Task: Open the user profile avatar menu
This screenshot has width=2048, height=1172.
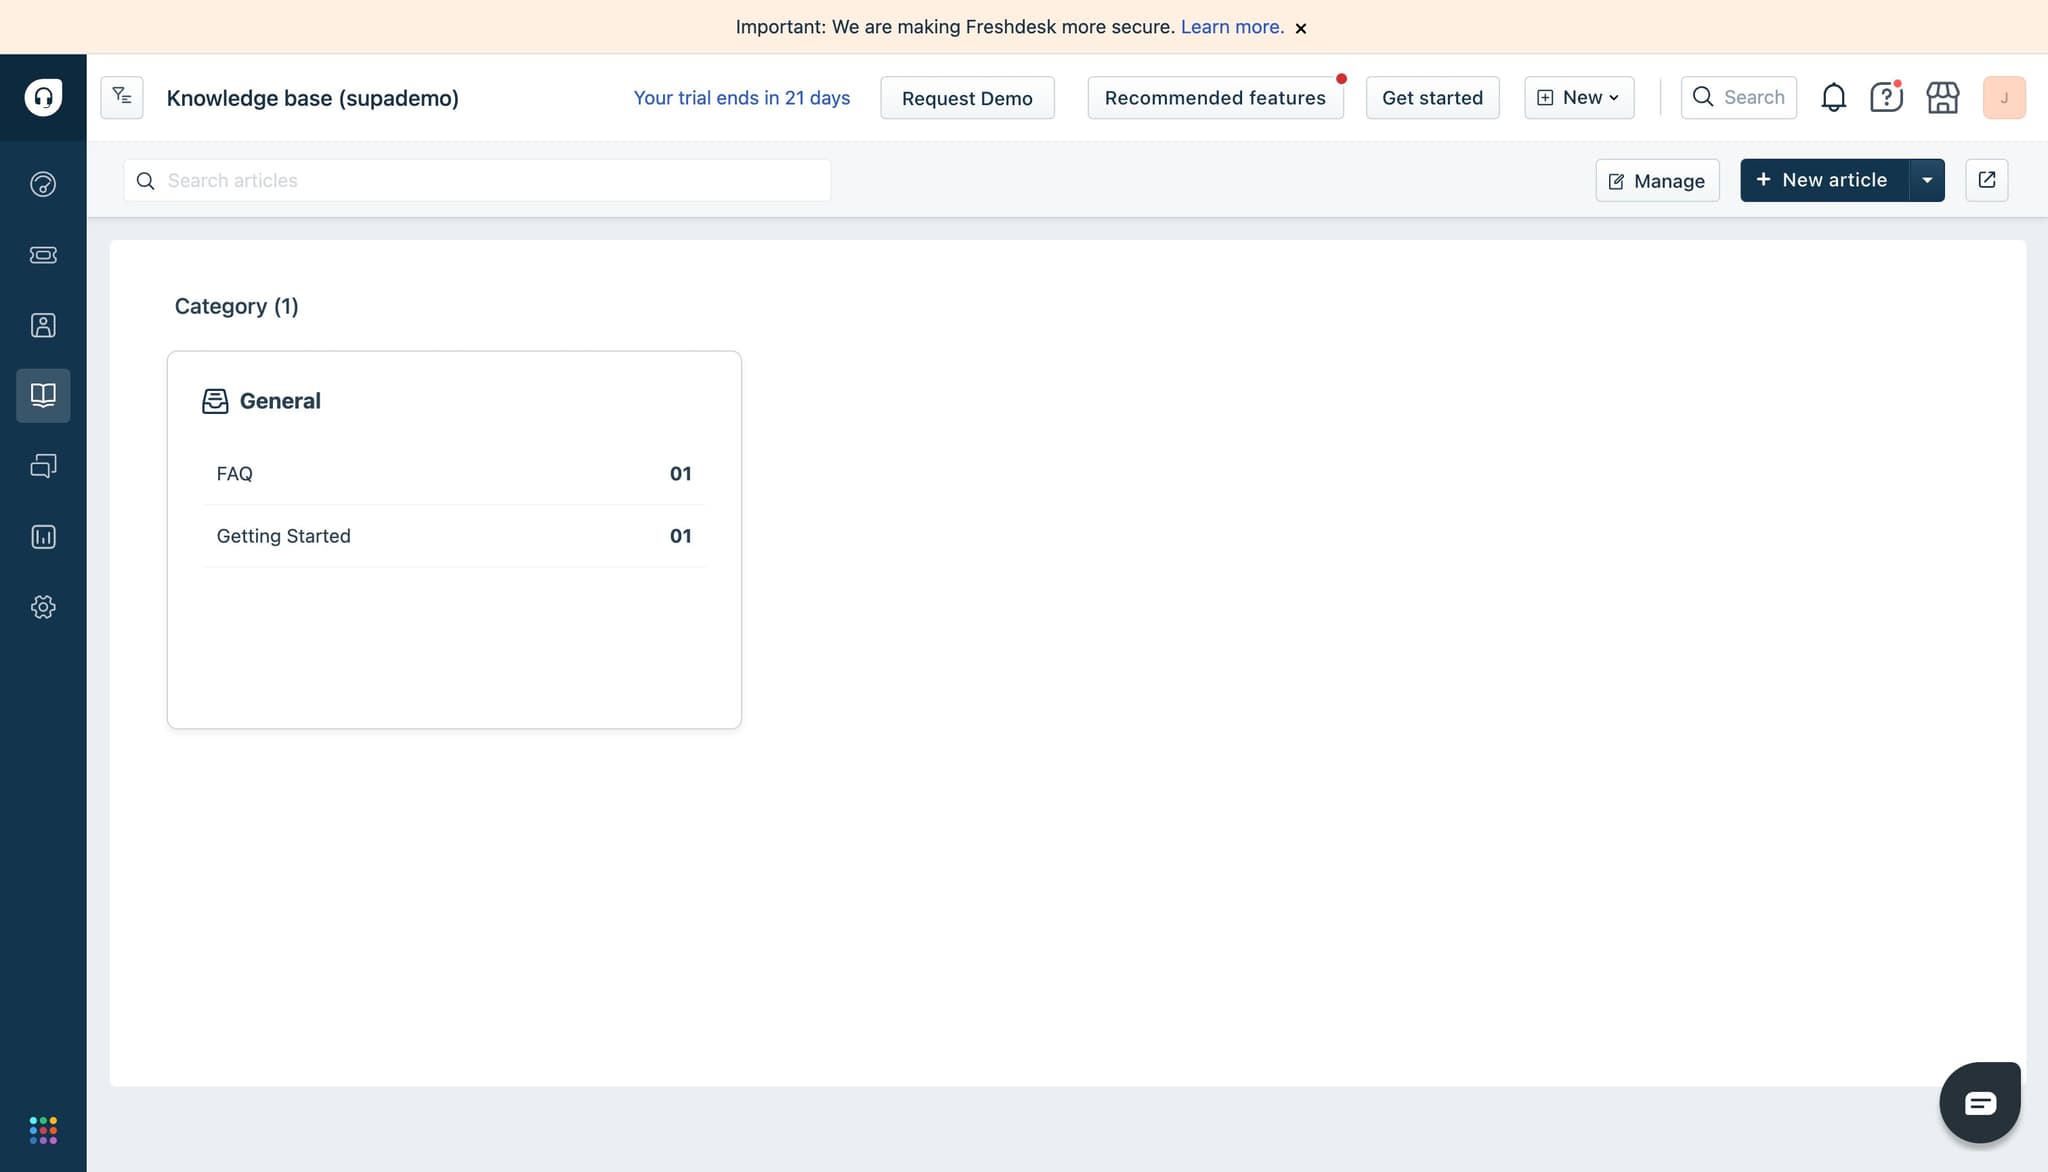Action: (2003, 98)
